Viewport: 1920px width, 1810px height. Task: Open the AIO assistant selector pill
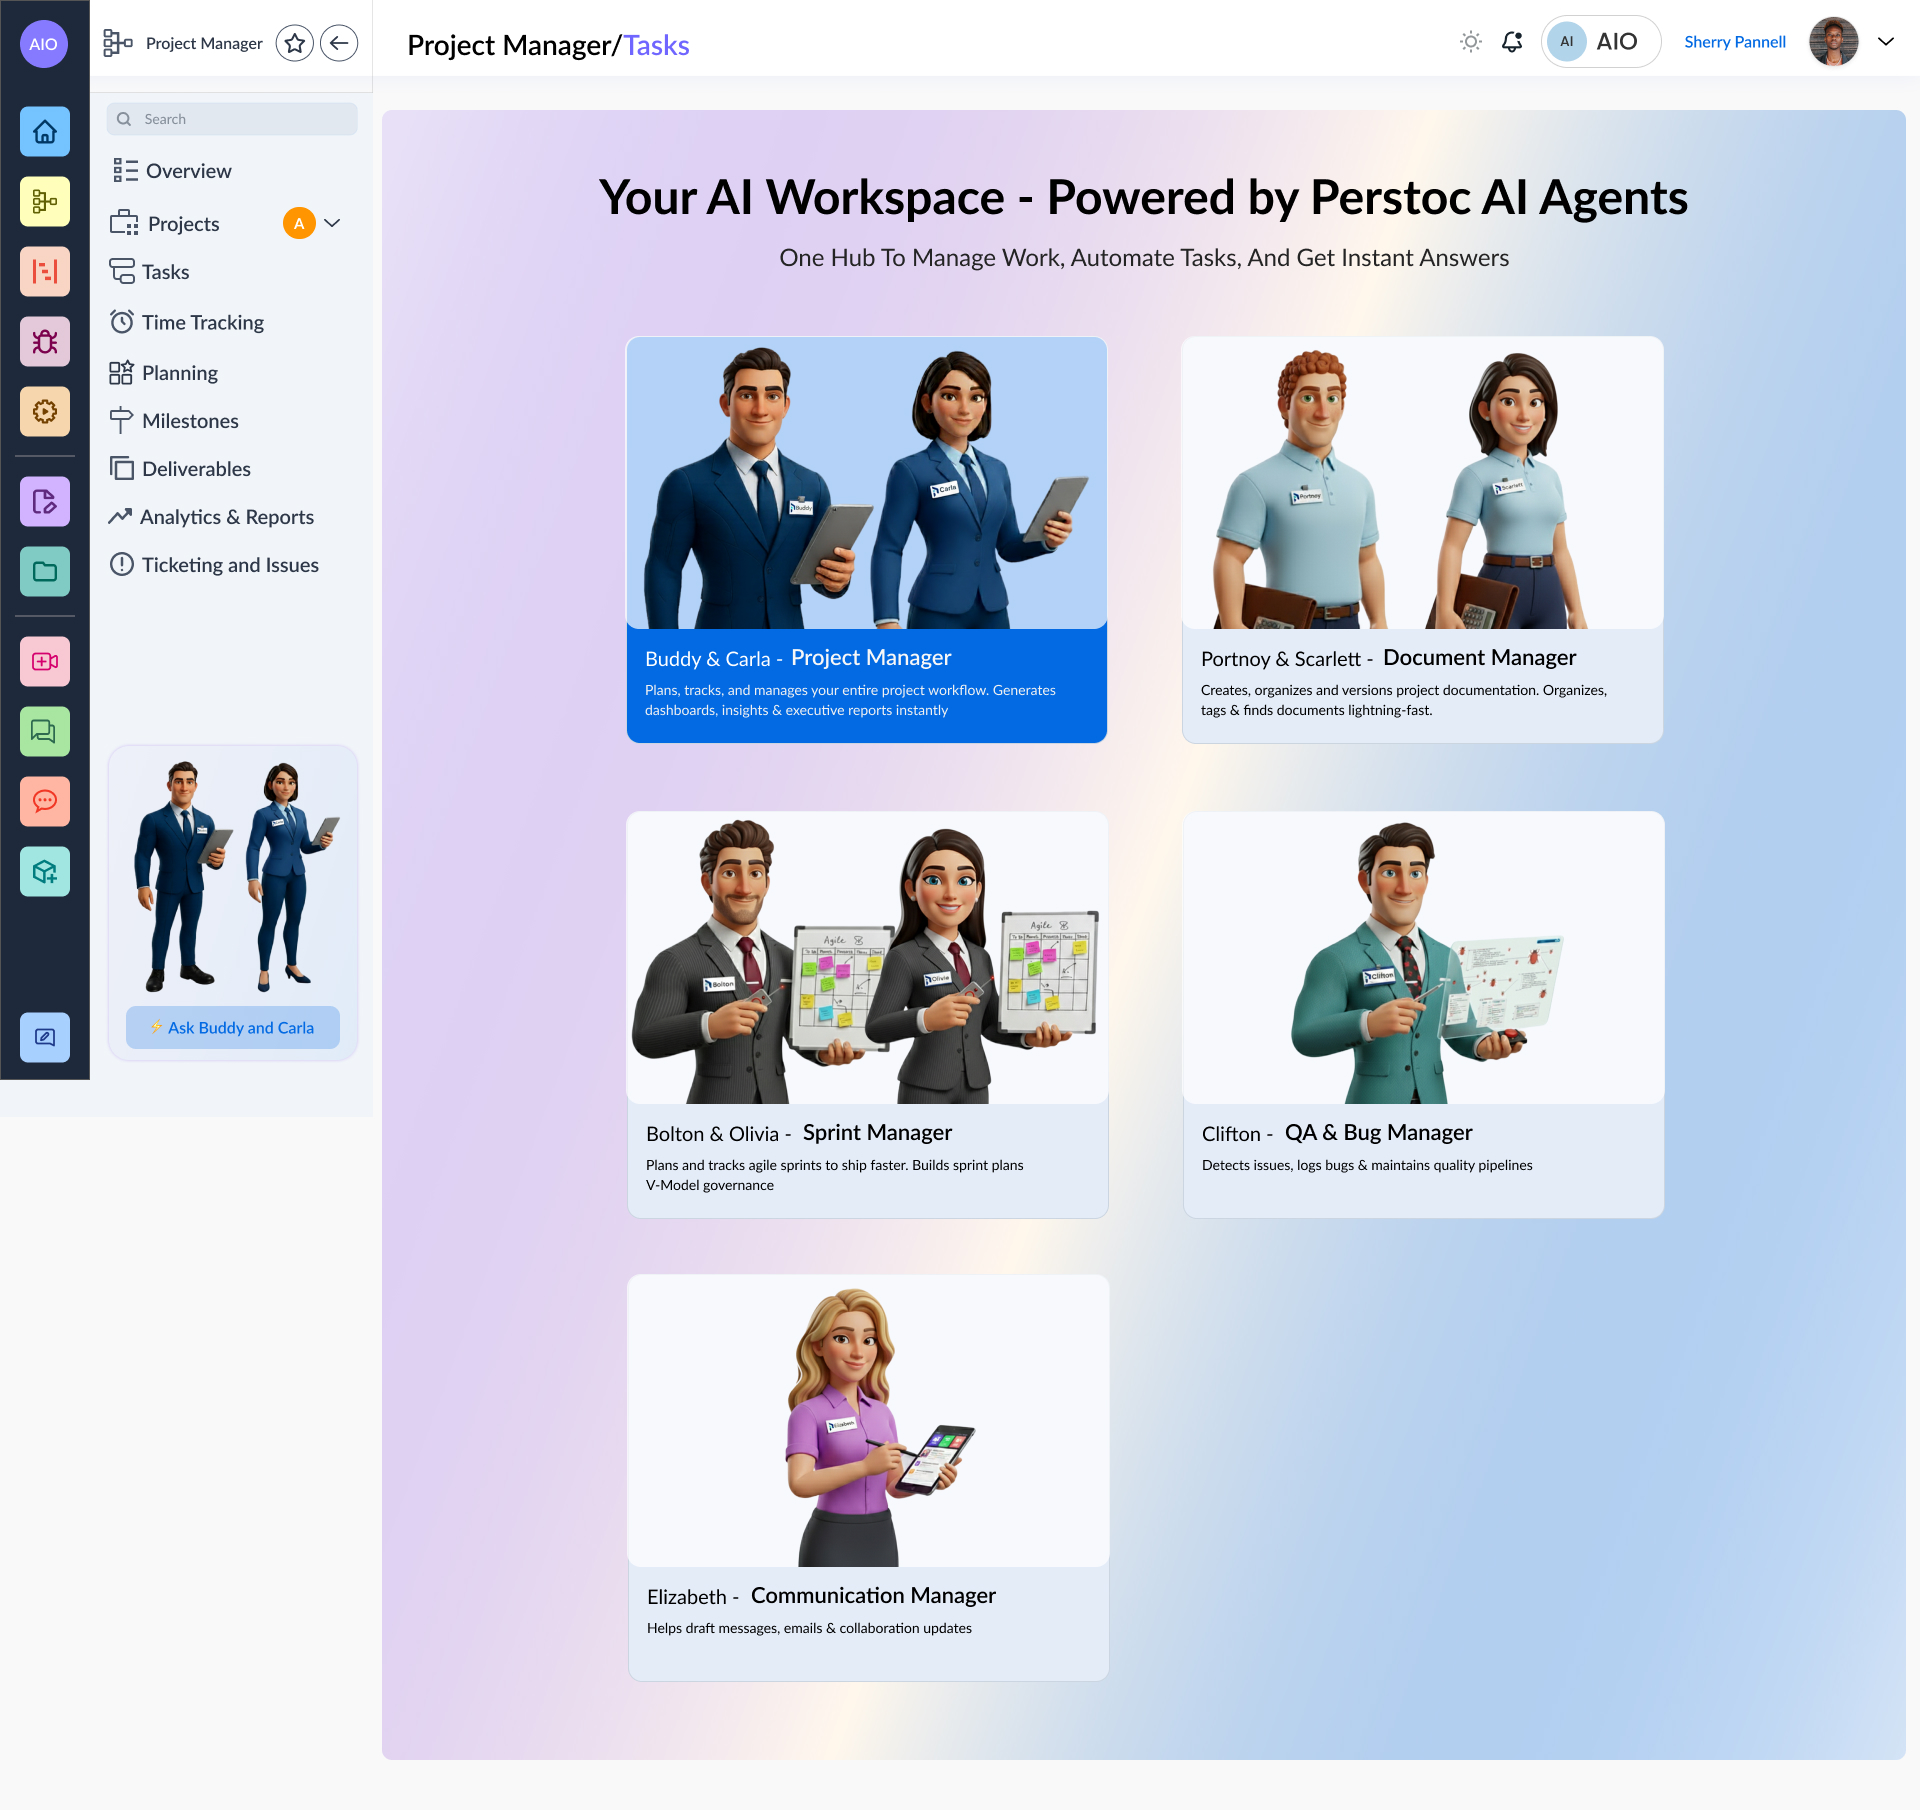pyautogui.click(x=1600, y=42)
